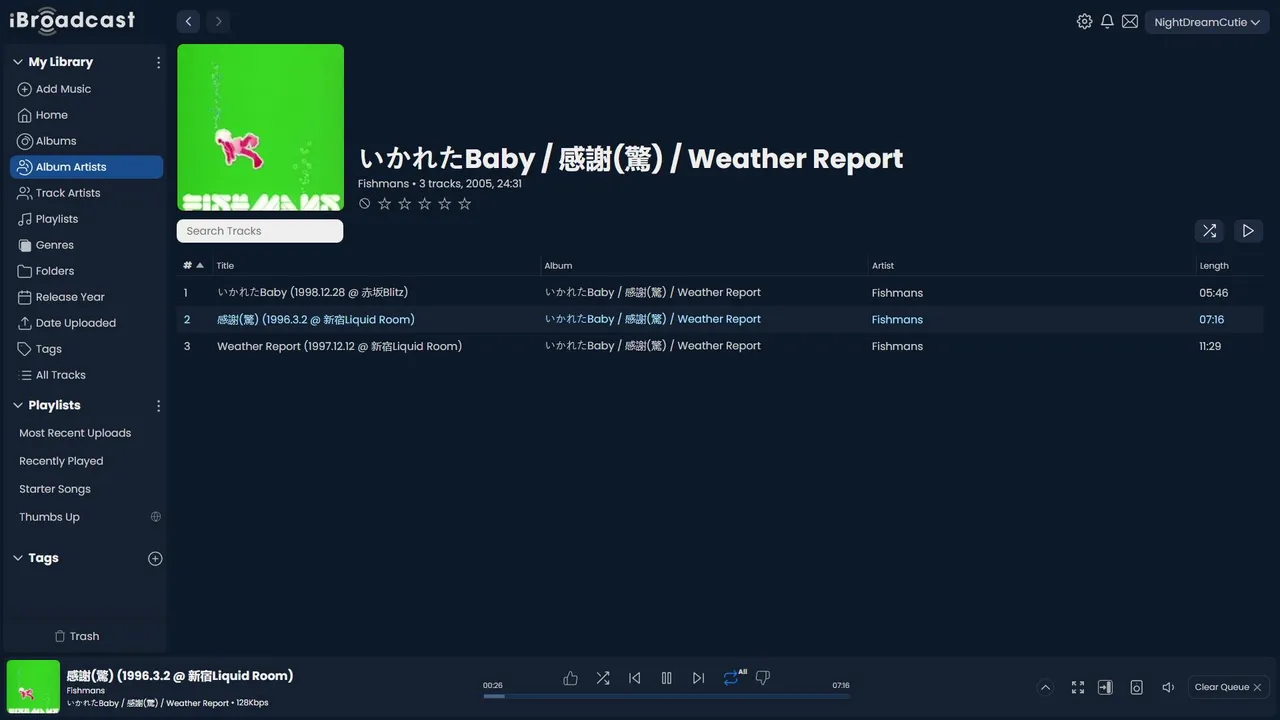This screenshot has width=1280, height=720.
Task: Open Release Year in the sidebar
Action: click(x=86, y=297)
